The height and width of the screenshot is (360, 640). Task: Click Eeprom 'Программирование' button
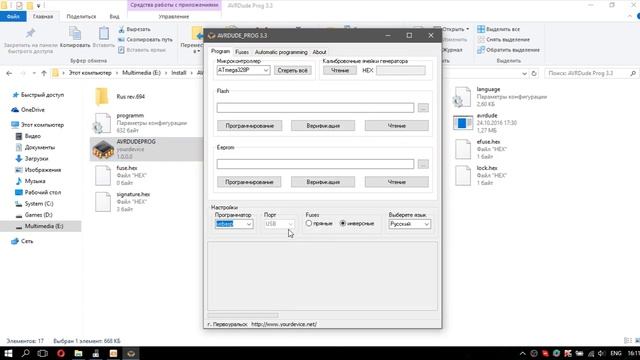coord(249,182)
